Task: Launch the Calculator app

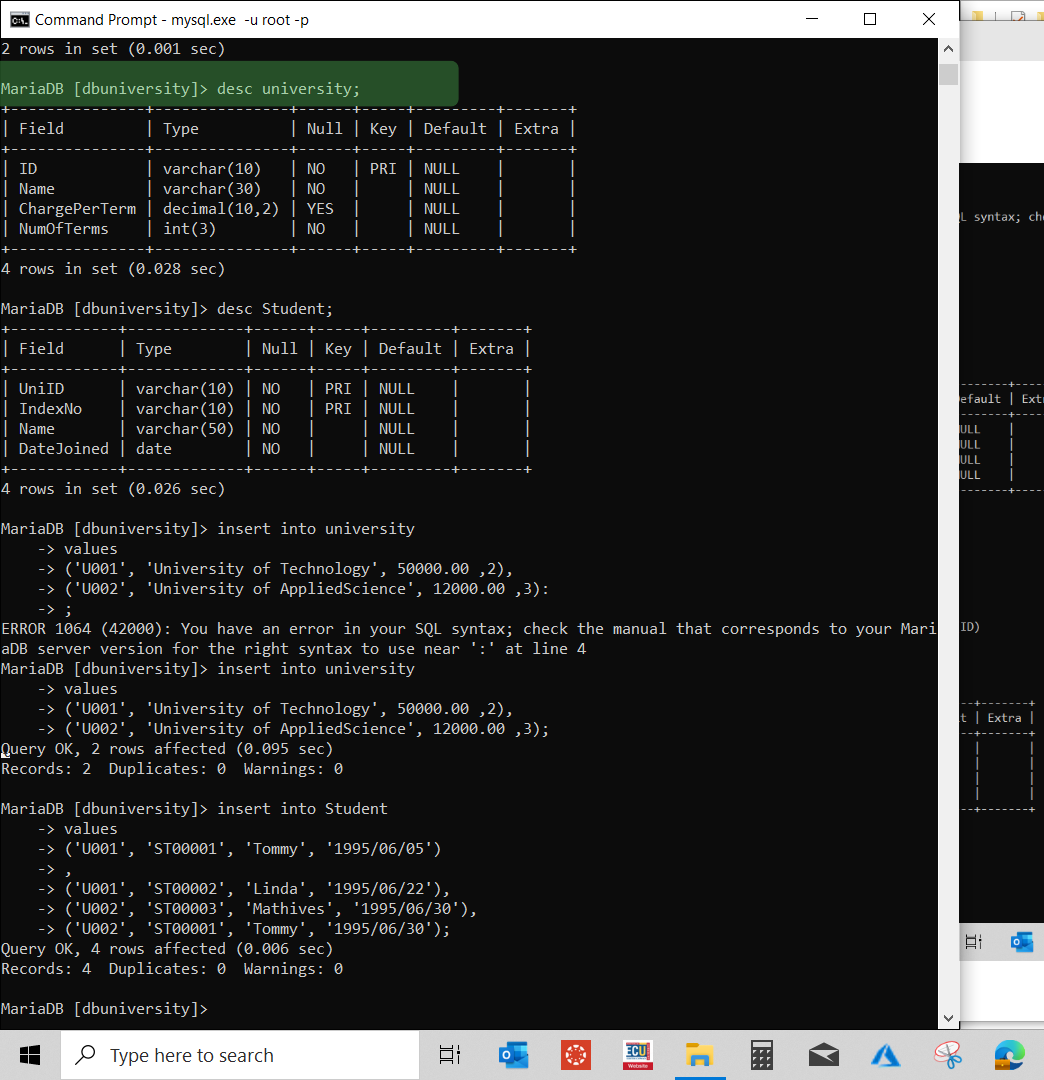Action: click(x=762, y=1055)
